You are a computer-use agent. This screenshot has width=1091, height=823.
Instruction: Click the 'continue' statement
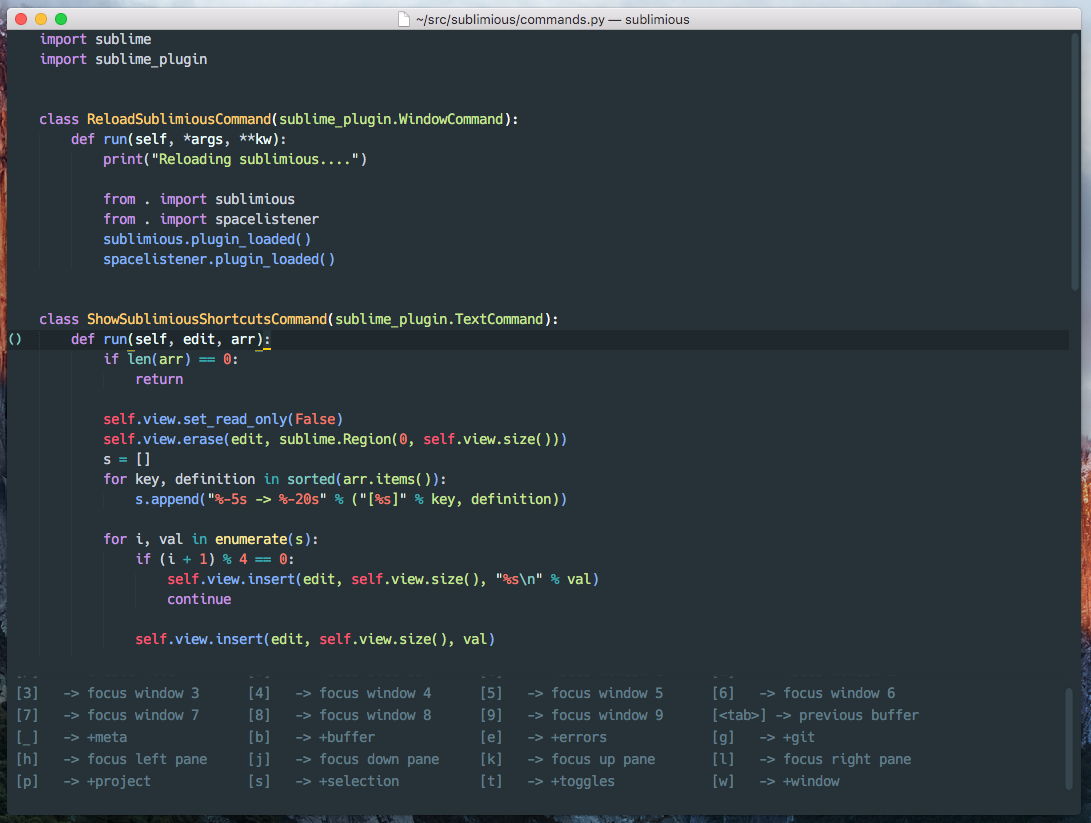(199, 600)
